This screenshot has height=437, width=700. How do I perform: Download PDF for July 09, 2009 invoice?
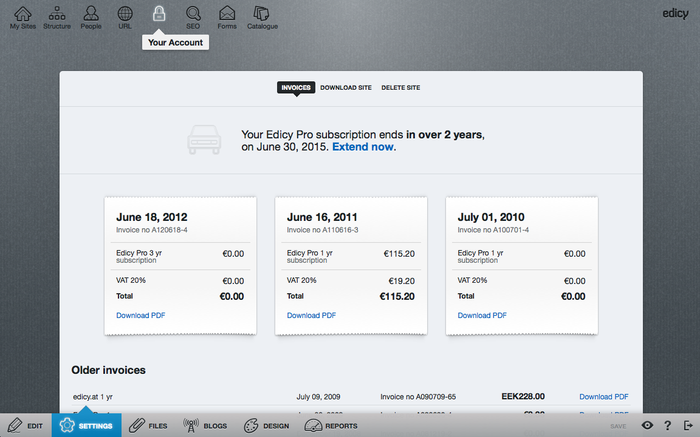(x=603, y=397)
